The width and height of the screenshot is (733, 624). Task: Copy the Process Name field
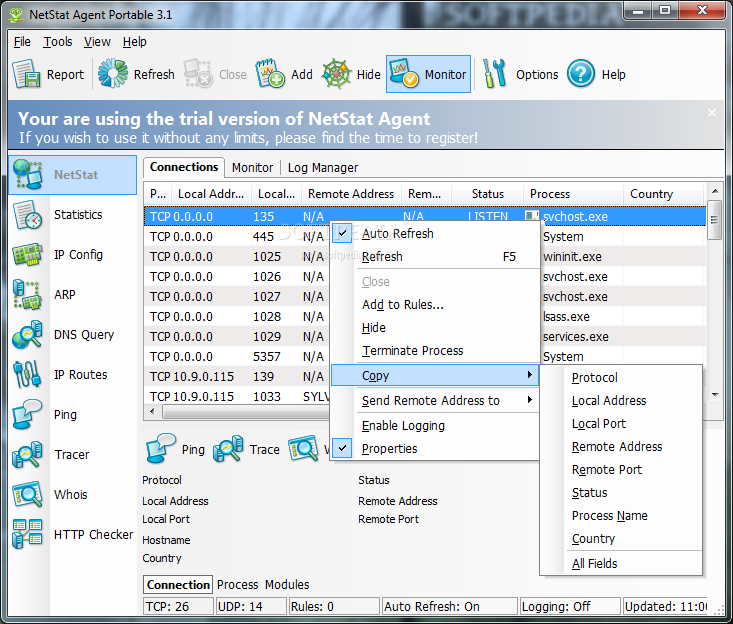click(621, 516)
